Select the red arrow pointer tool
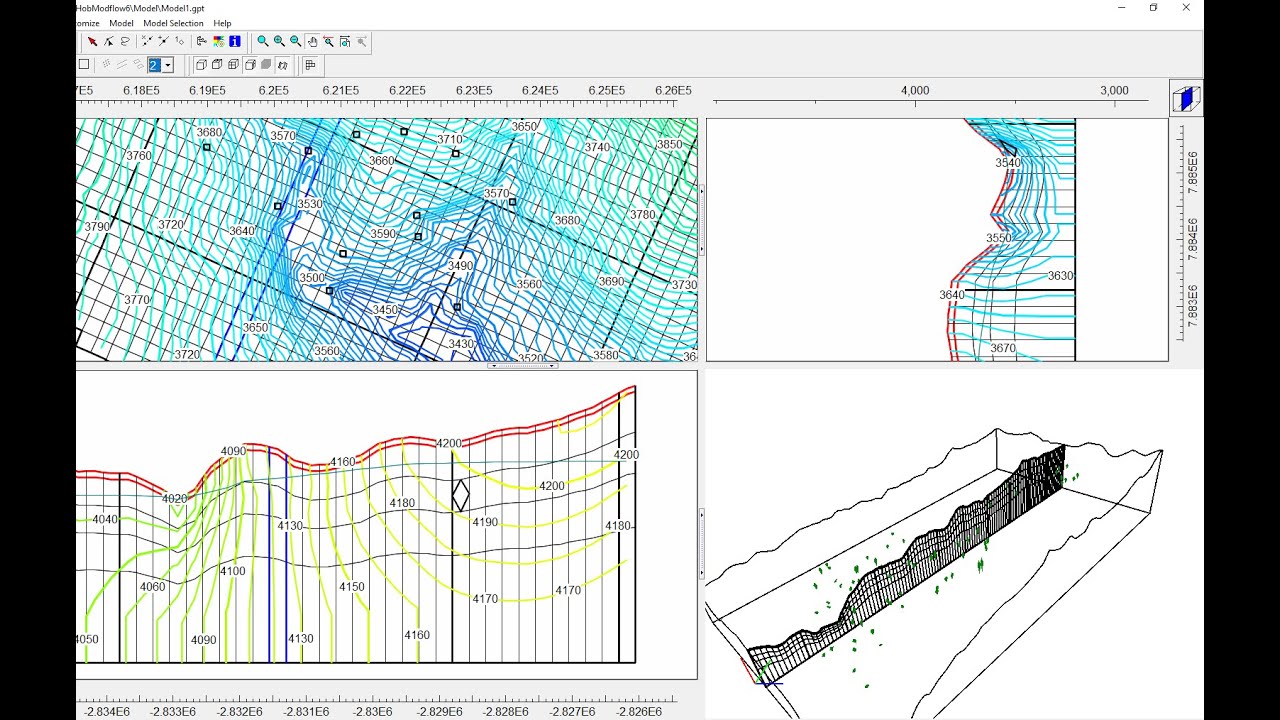 92,41
